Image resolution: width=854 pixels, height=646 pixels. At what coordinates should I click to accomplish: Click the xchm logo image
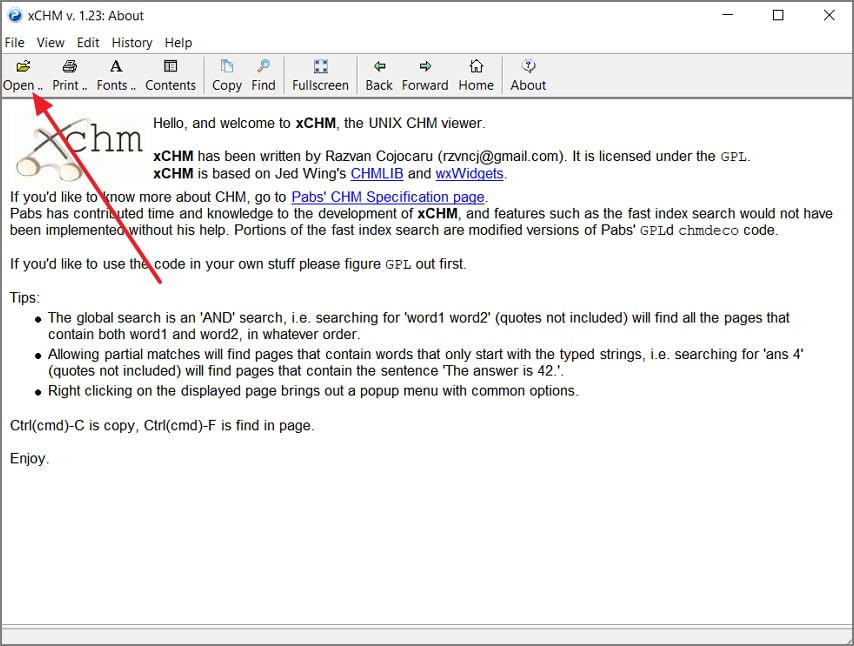(x=79, y=148)
